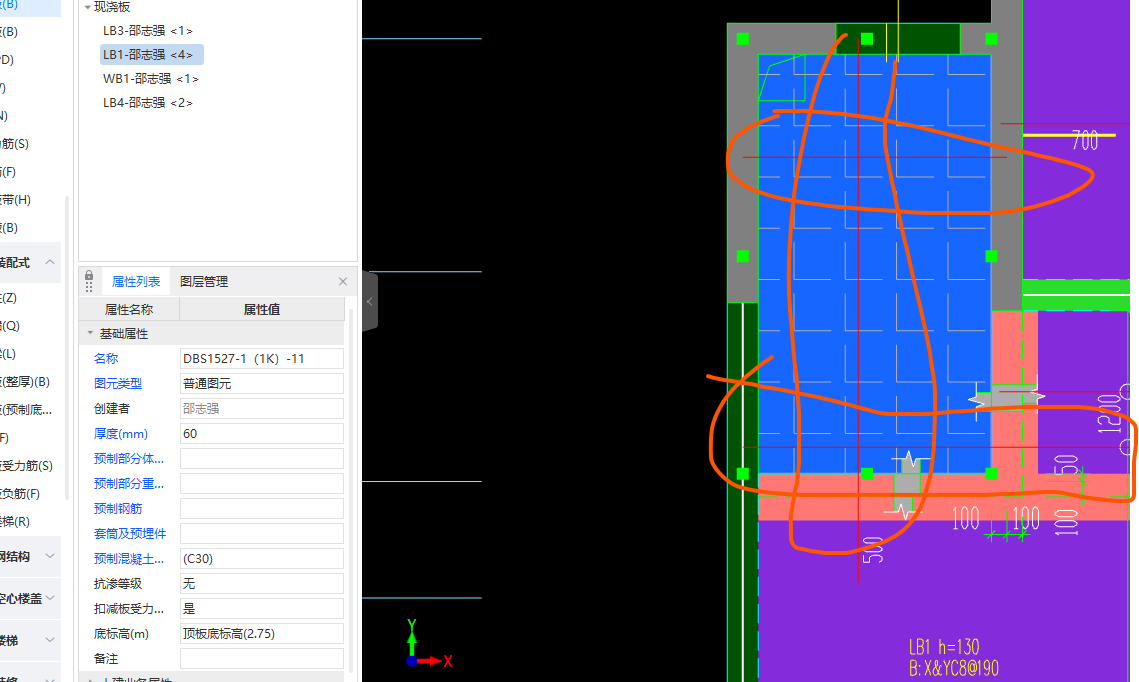The width and height of the screenshot is (1139, 682).
Task: Collapse the 装配式 sidebar group
Action: [49, 262]
